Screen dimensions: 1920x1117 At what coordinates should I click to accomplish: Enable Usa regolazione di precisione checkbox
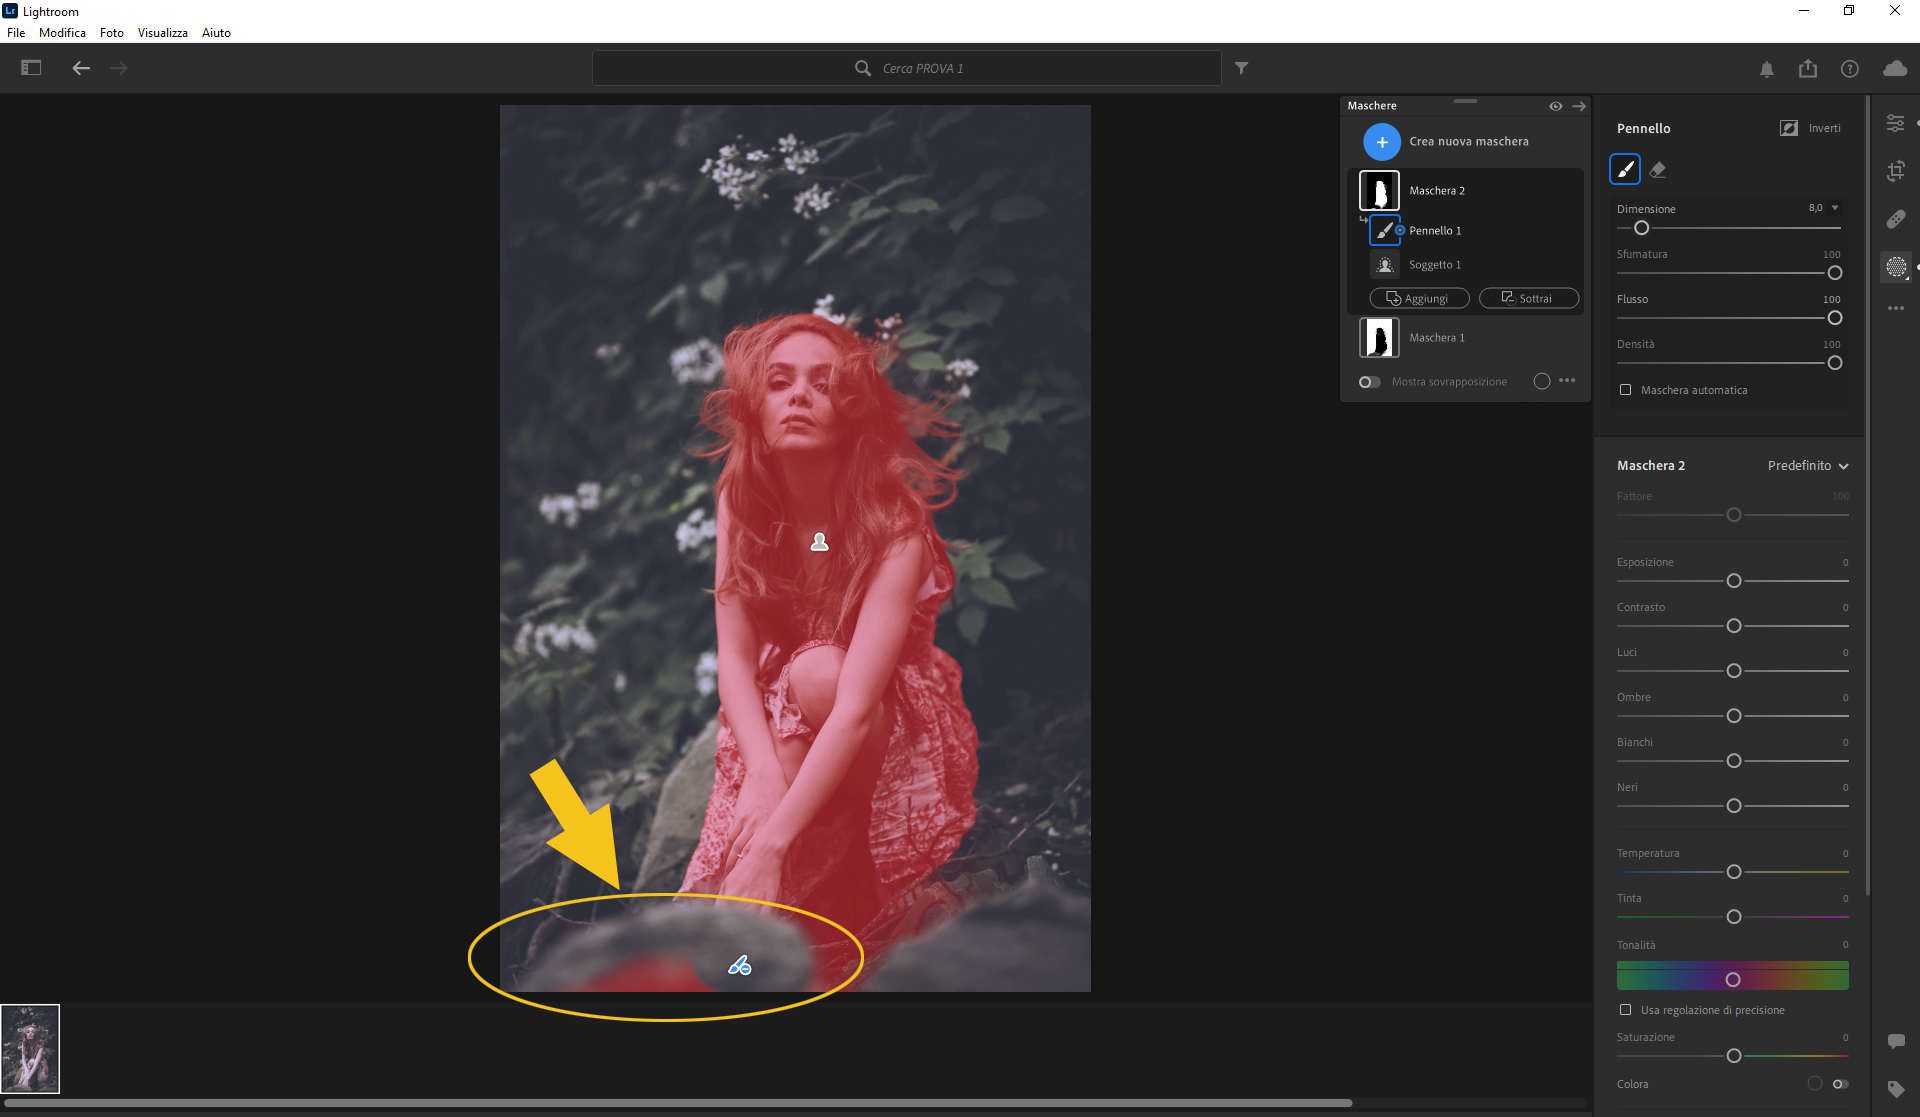pyautogui.click(x=1625, y=1010)
